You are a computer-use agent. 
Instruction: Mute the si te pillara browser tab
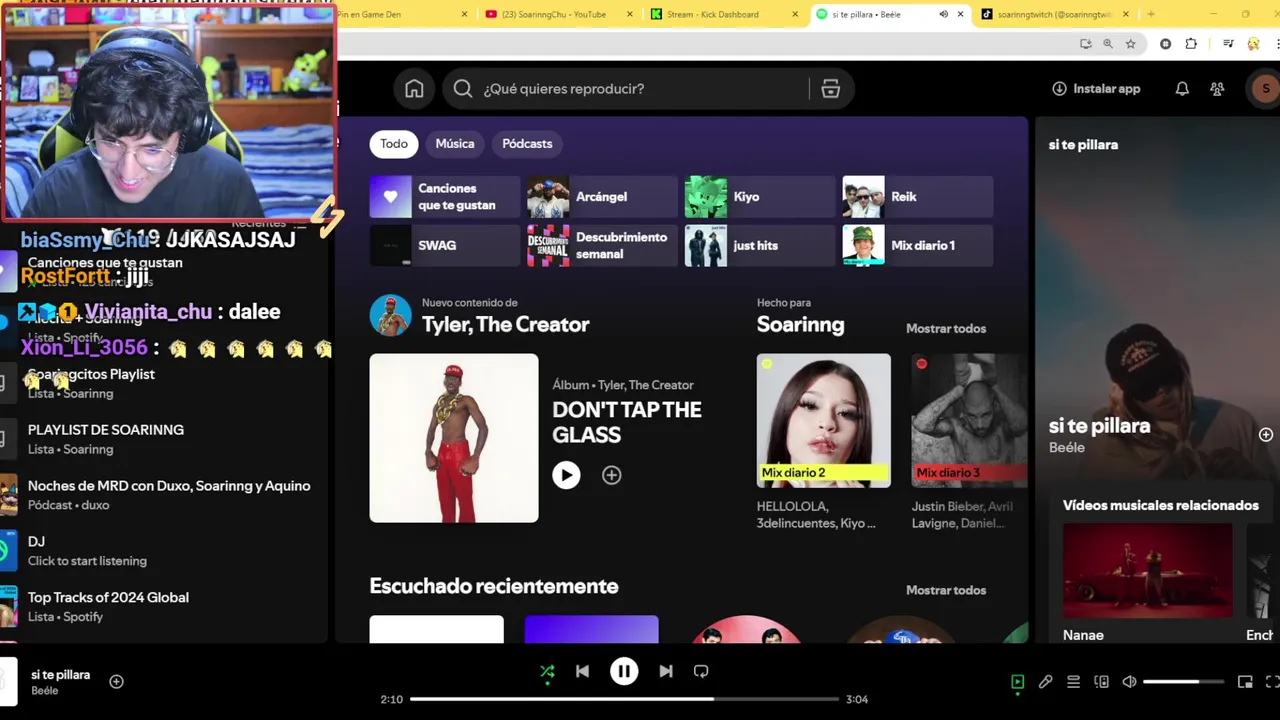click(943, 14)
